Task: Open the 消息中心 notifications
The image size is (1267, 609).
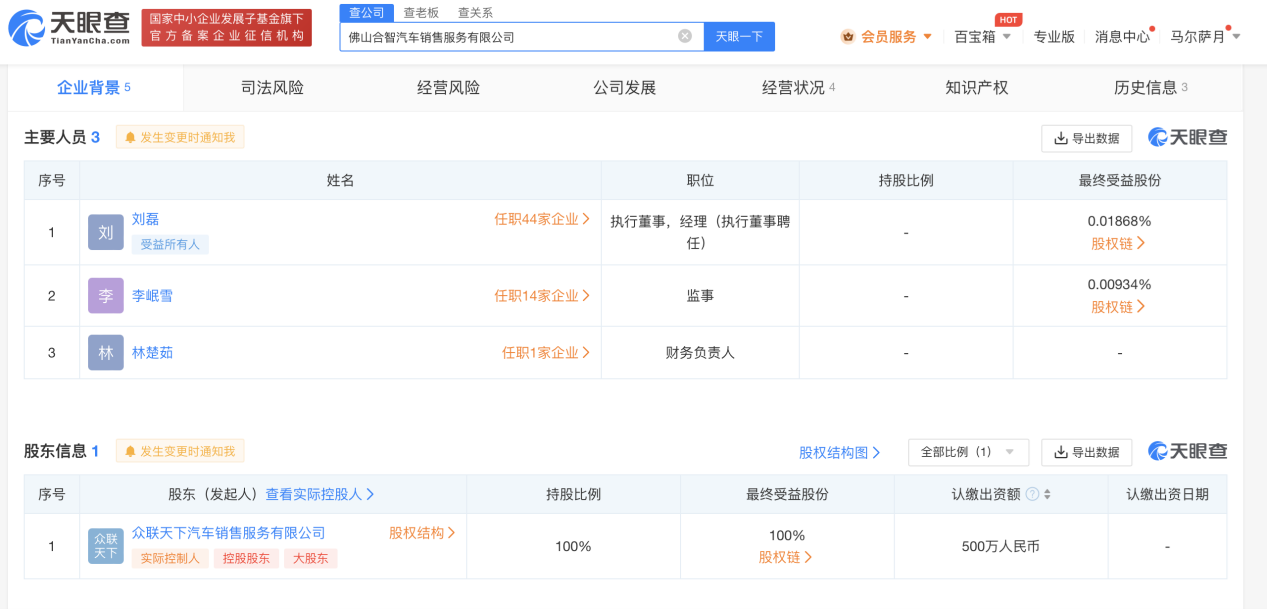Action: pos(1123,36)
